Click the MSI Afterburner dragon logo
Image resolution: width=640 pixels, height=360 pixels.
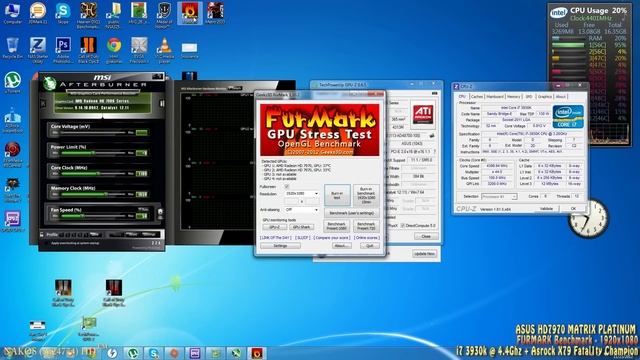(x=50, y=83)
